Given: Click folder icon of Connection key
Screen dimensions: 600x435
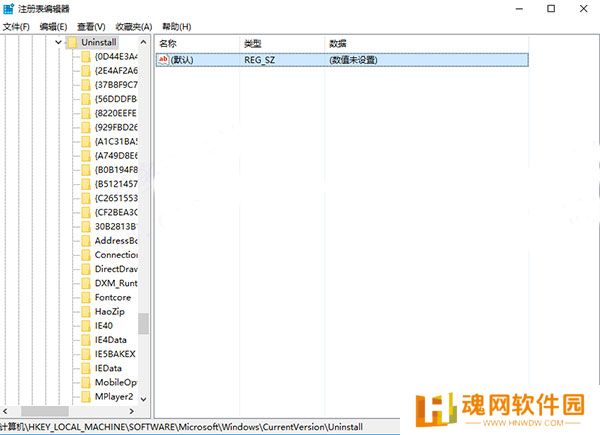Looking at the screenshot, I should [x=86, y=255].
